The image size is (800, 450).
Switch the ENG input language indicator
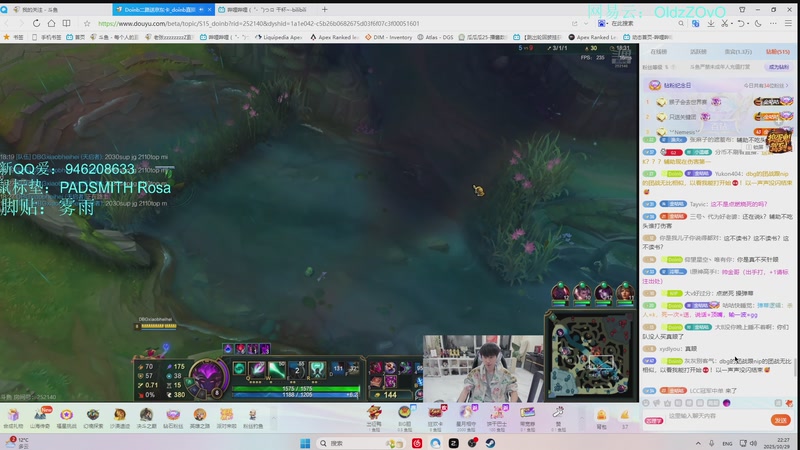click(x=727, y=443)
